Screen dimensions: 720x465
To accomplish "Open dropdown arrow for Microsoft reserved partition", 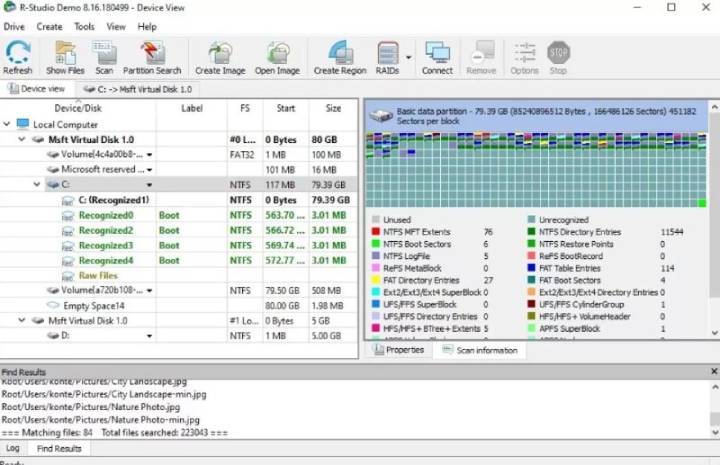I will point(149,170).
